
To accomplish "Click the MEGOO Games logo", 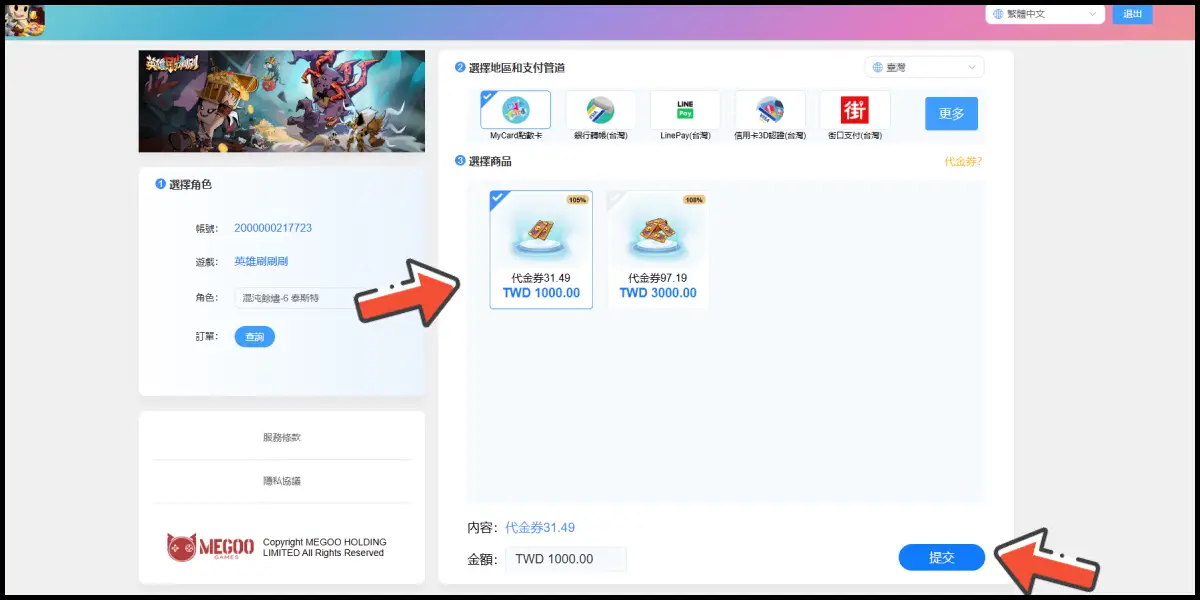I will (x=210, y=547).
